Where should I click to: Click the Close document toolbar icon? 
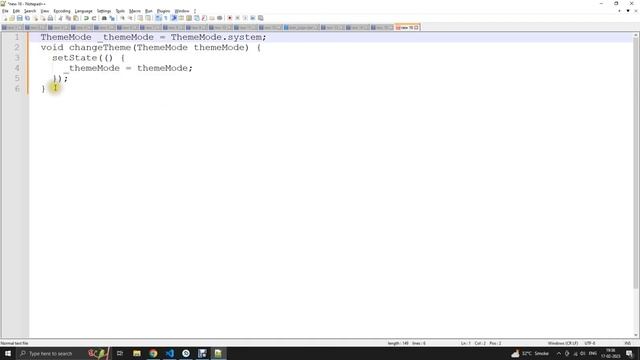point(35,18)
